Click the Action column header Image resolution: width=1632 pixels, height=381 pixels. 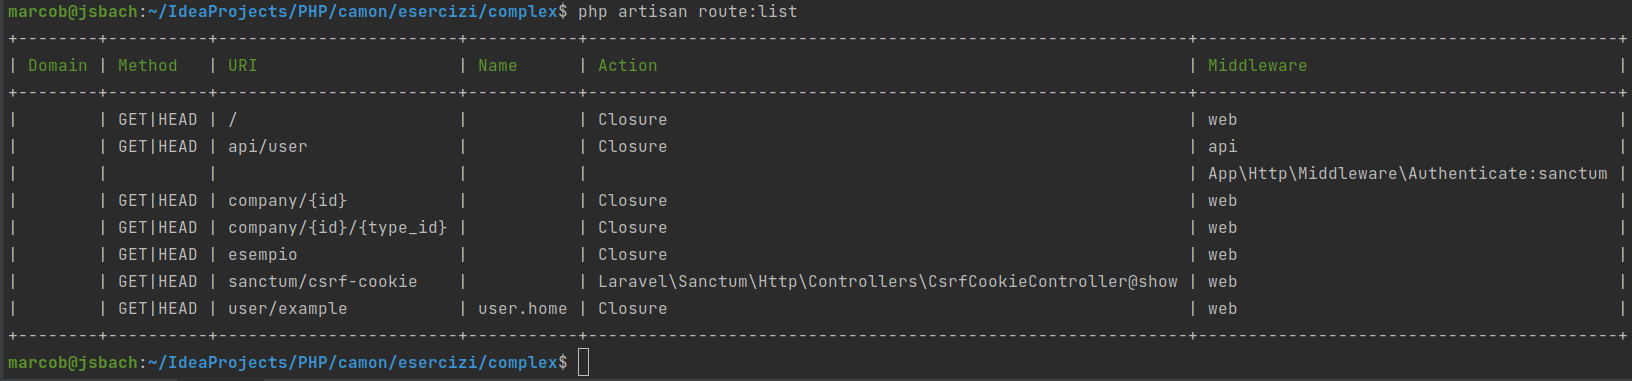coord(628,65)
